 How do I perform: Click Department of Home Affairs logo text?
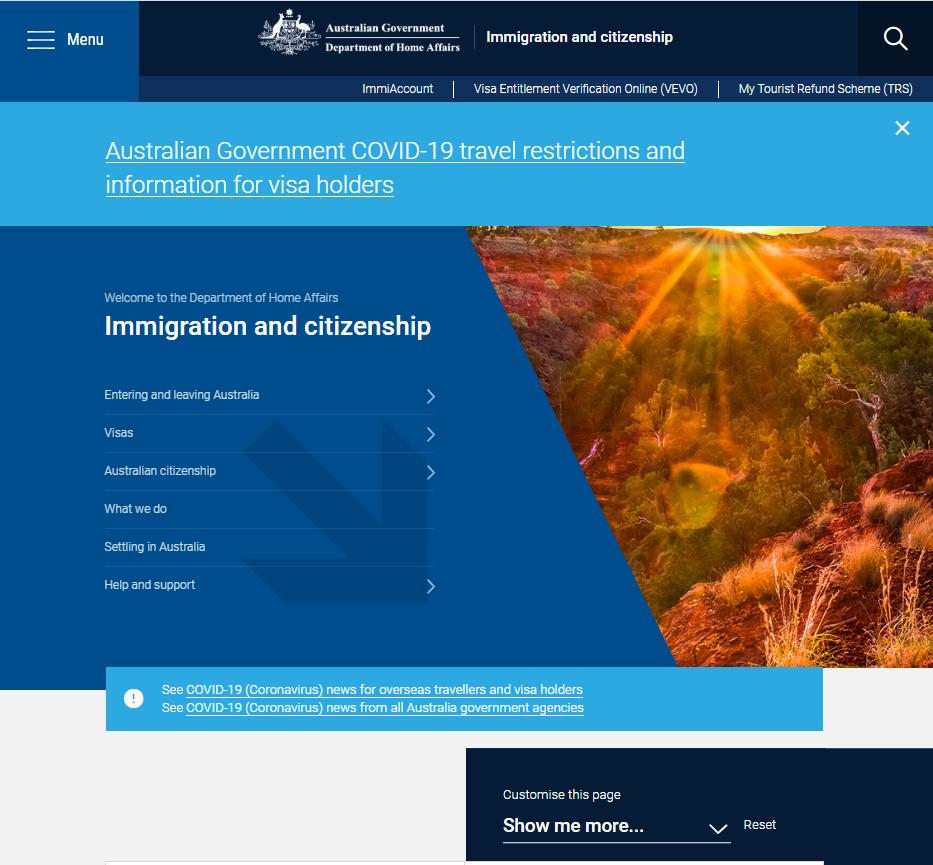392,48
